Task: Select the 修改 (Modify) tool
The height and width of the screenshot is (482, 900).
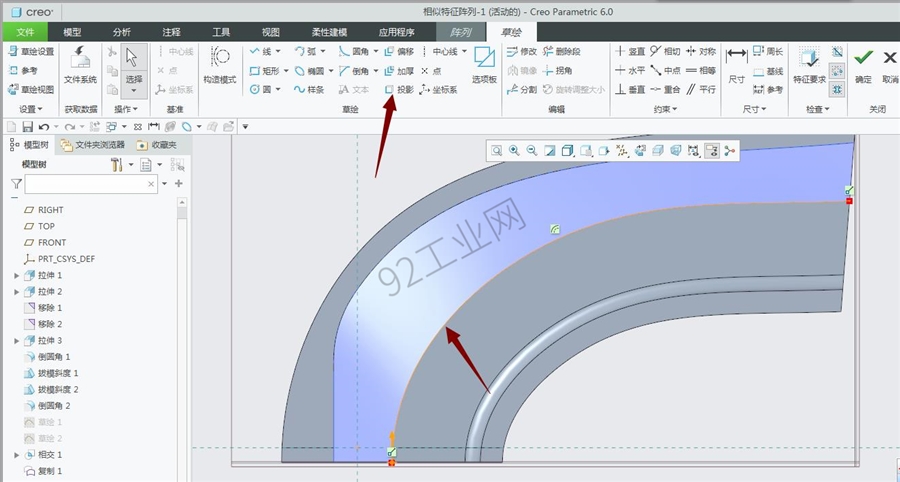Action: [522, 52]
